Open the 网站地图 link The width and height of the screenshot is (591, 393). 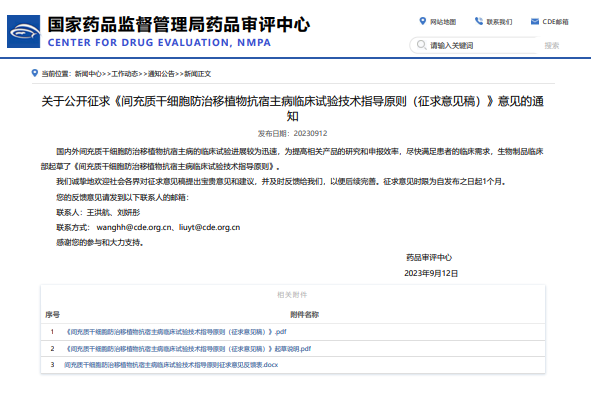click(x=443, y=22)
